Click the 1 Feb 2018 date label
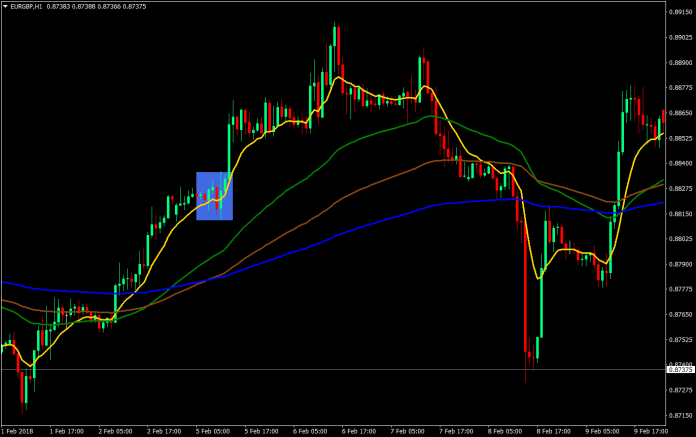Screen dimensions: 696x437 coord(21,431)
